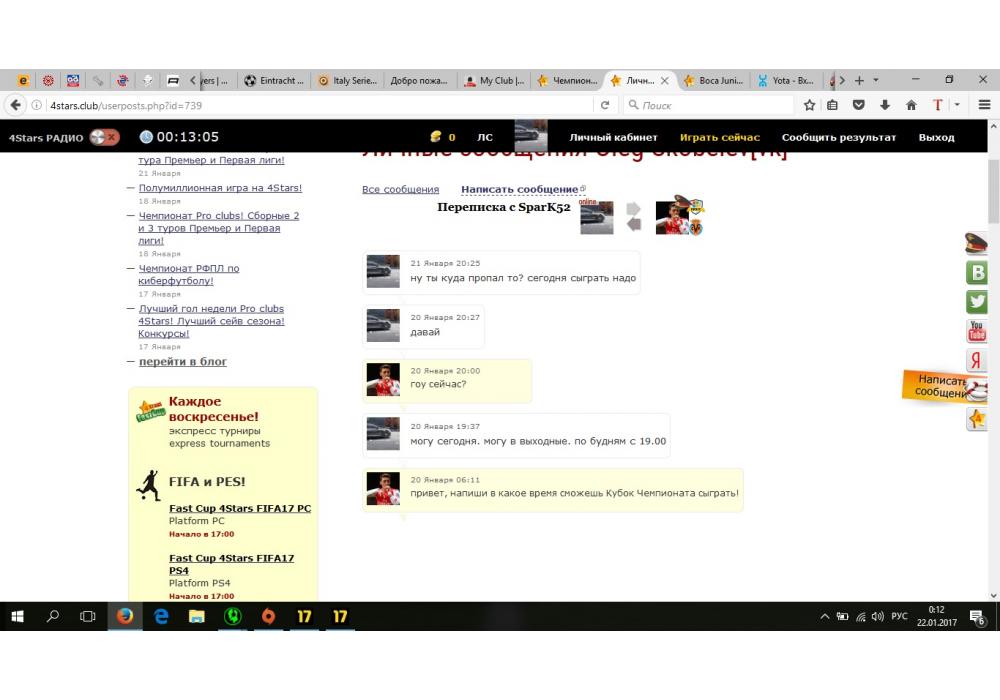Click the Twitter bird sidebar icon
The height and width of the screenshot is (700, 1000).
[x=977, y=302]
